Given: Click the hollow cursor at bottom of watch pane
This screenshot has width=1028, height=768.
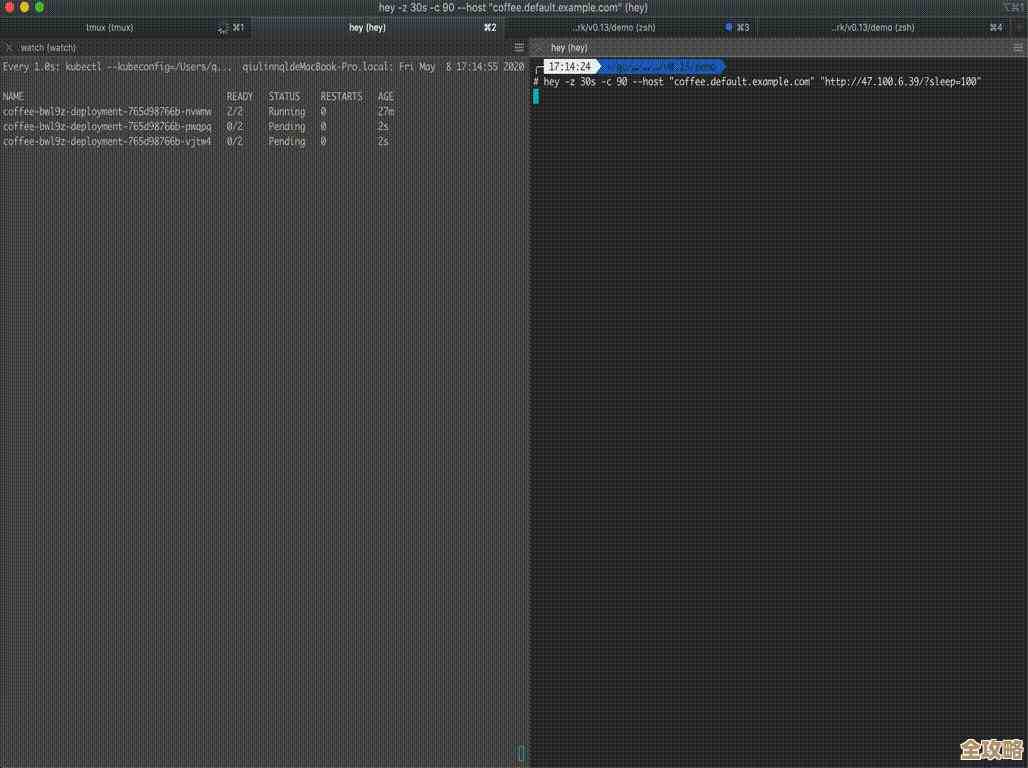Looking at the screenshot, I should click(x=521, y=753).
